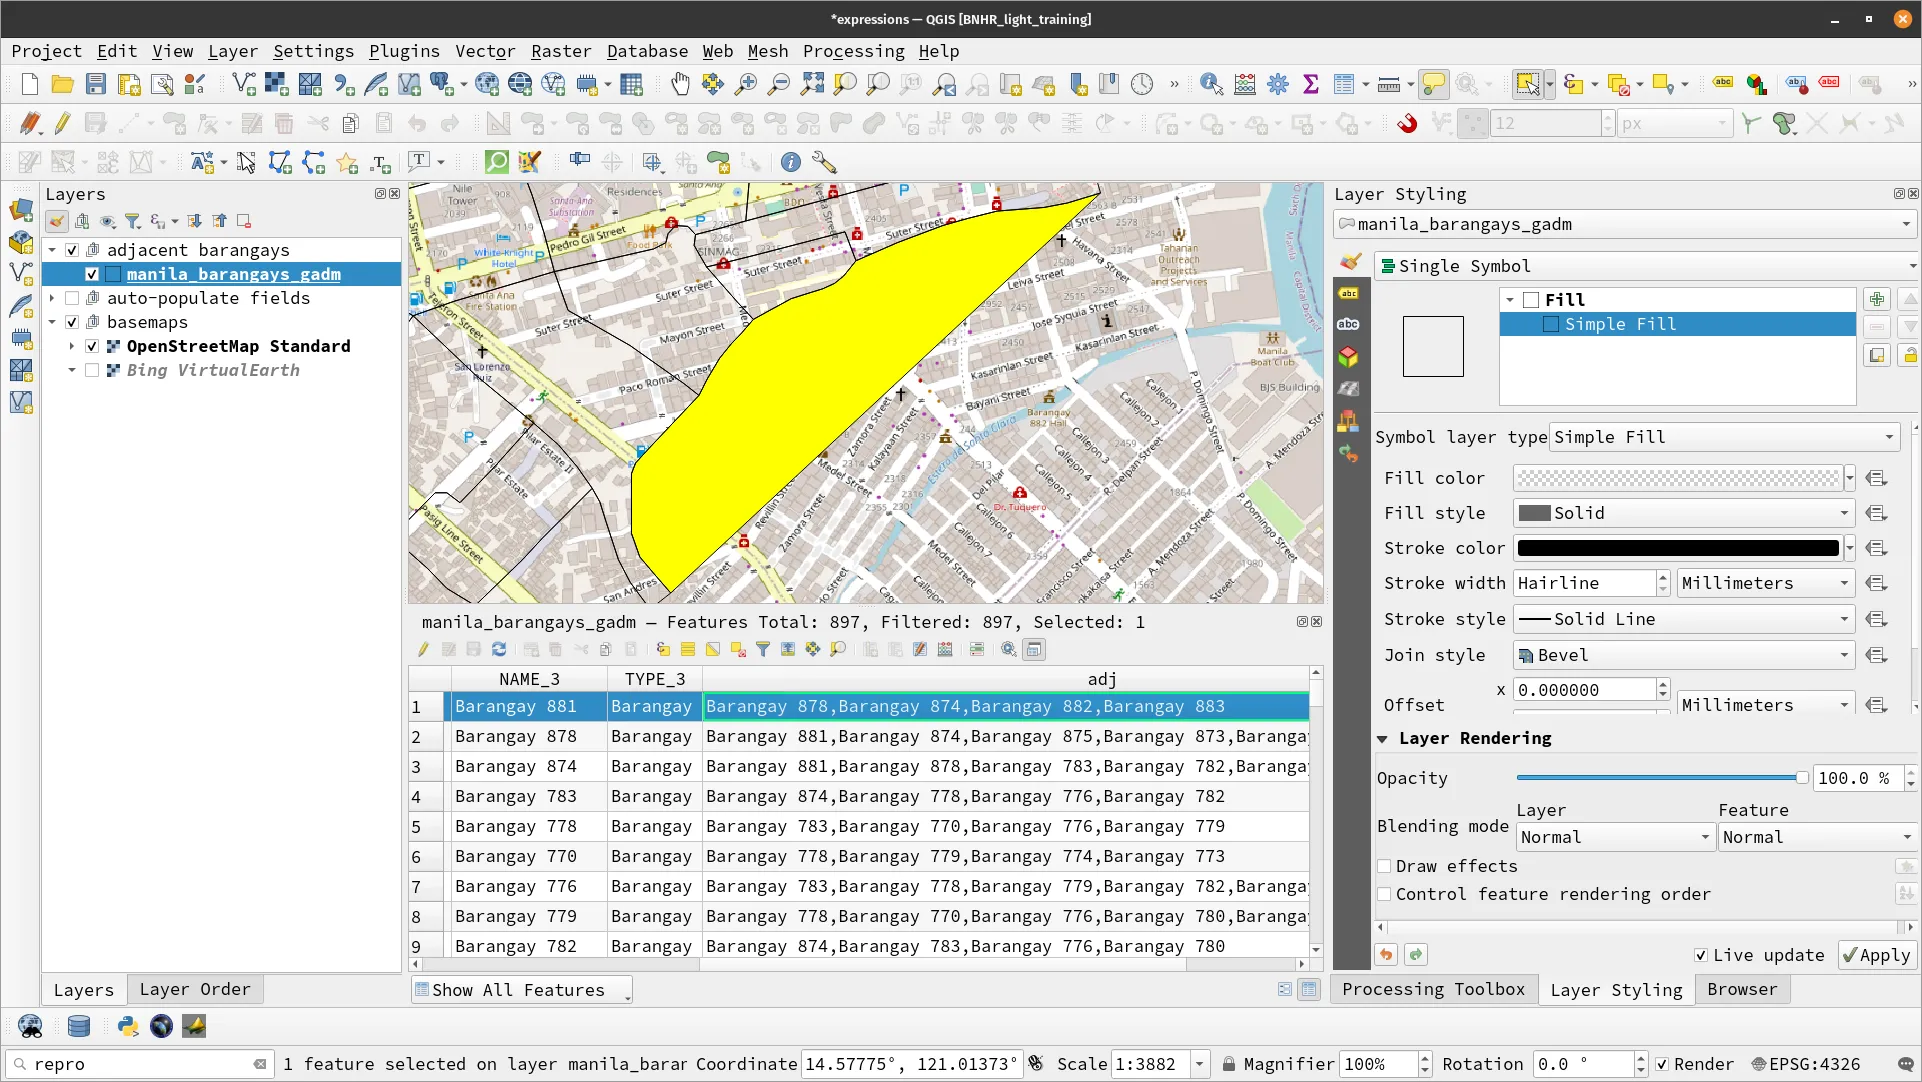This screenshot has width=1922, height=1082.
Task: Toggle editing pencil in attribute table
Action: click(423, 650)
